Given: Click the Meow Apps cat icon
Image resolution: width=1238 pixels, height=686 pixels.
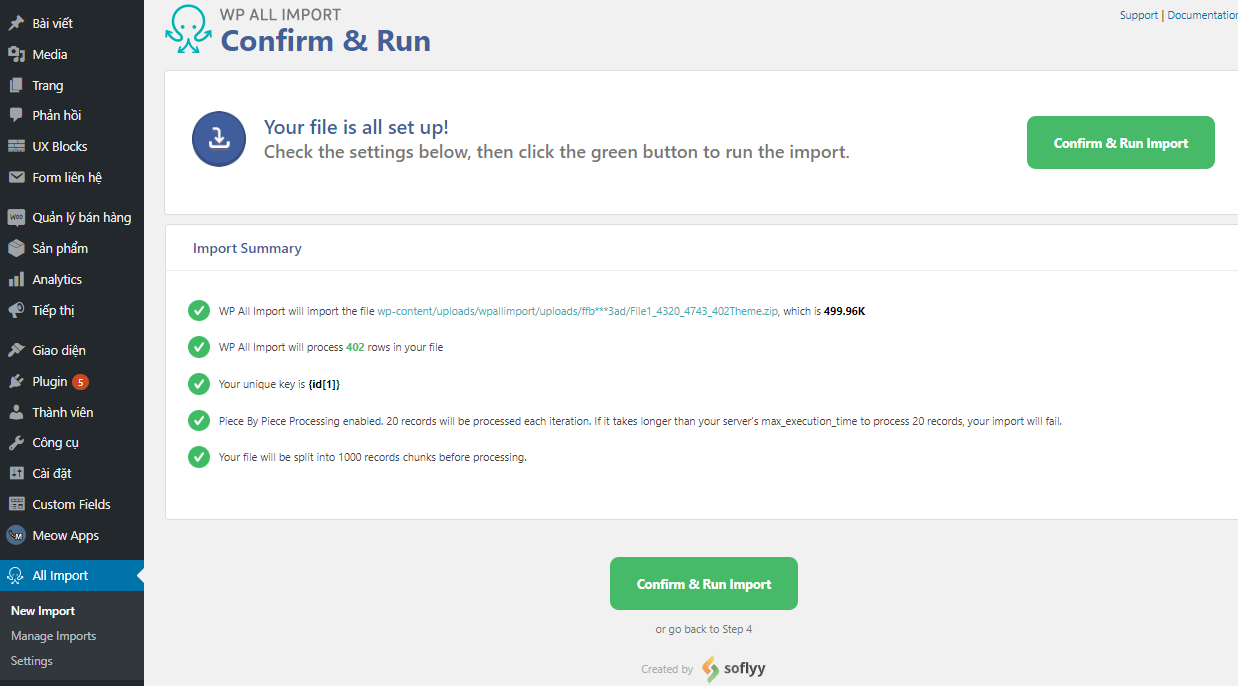Looking at the screenshot, I should 16,535.
